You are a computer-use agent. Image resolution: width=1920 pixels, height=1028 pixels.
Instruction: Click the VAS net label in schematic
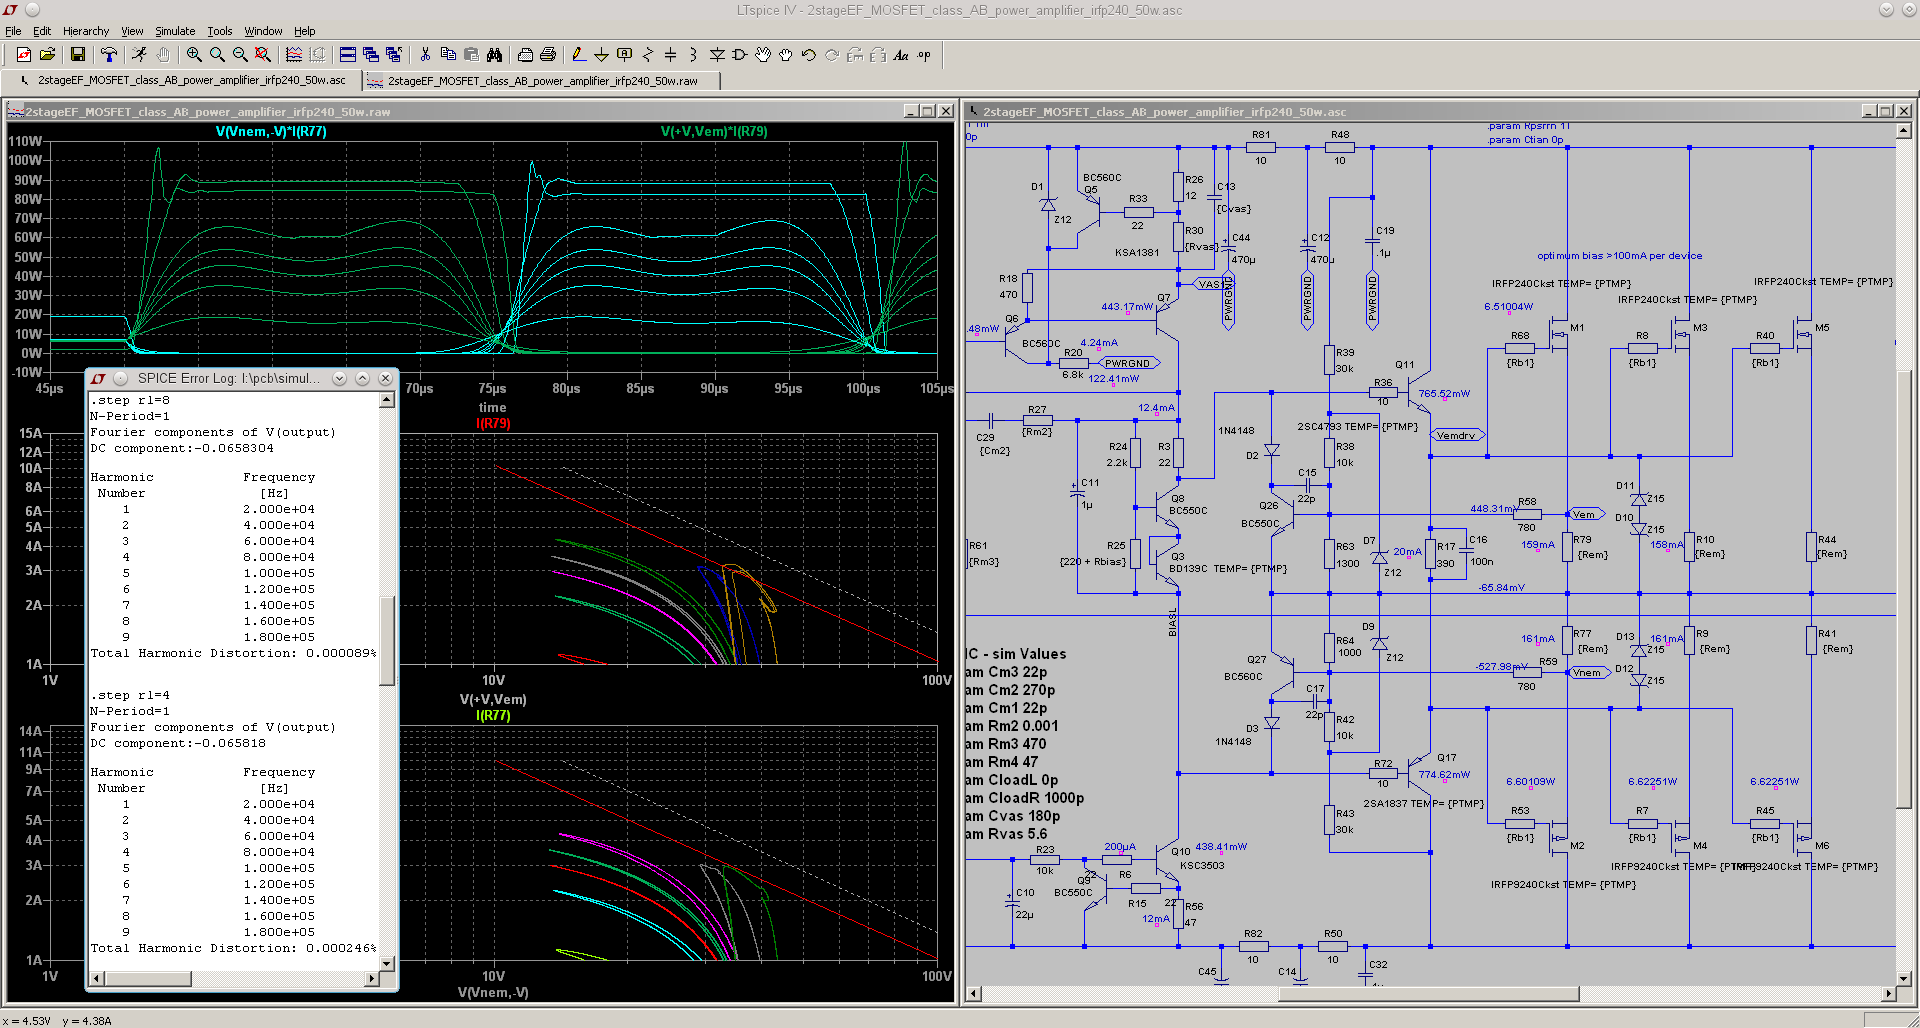pos(1210,284)
